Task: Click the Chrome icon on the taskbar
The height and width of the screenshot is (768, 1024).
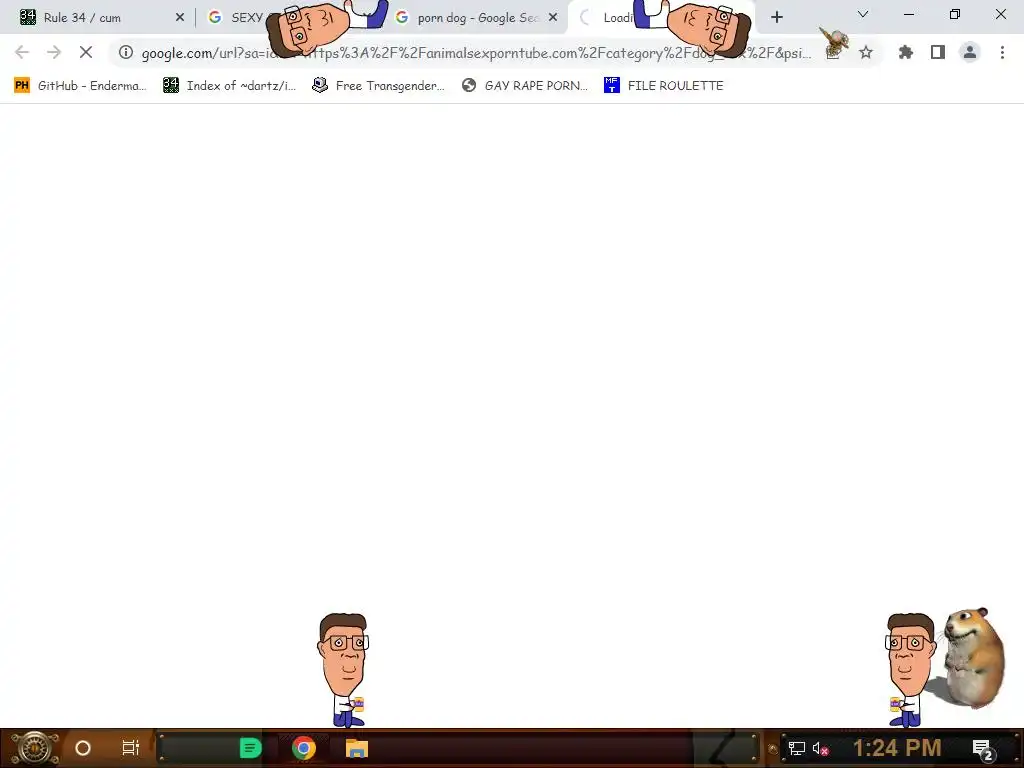Action: tap(303, 748)
